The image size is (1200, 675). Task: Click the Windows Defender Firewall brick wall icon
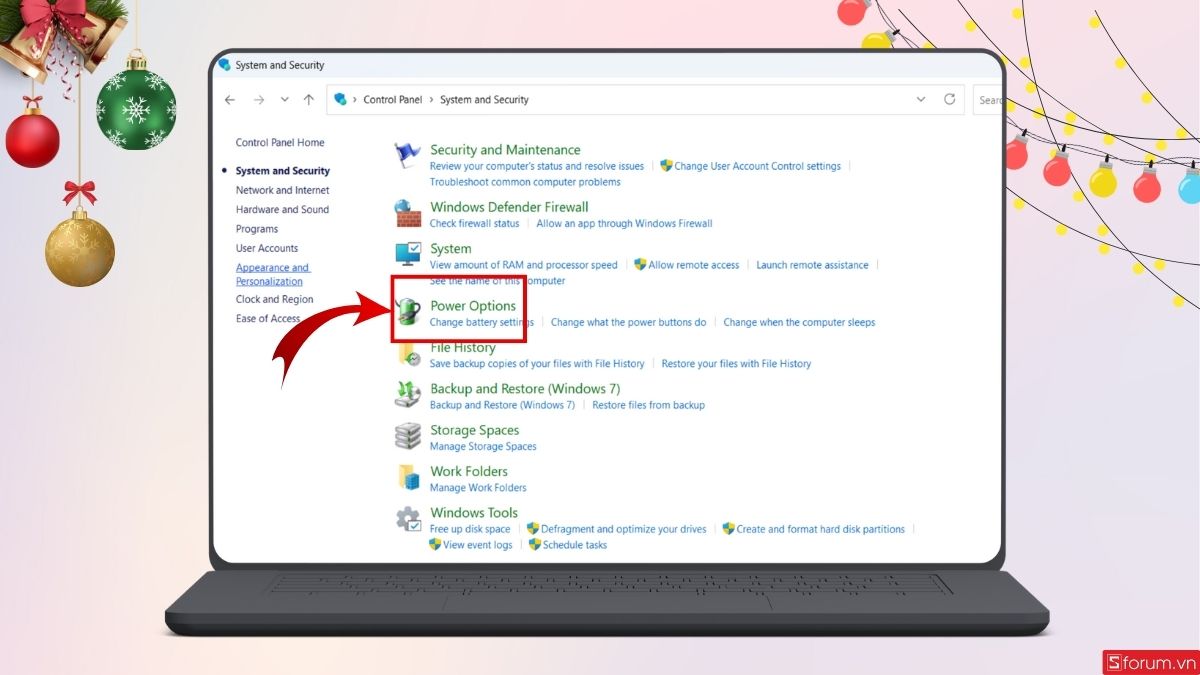407,213
